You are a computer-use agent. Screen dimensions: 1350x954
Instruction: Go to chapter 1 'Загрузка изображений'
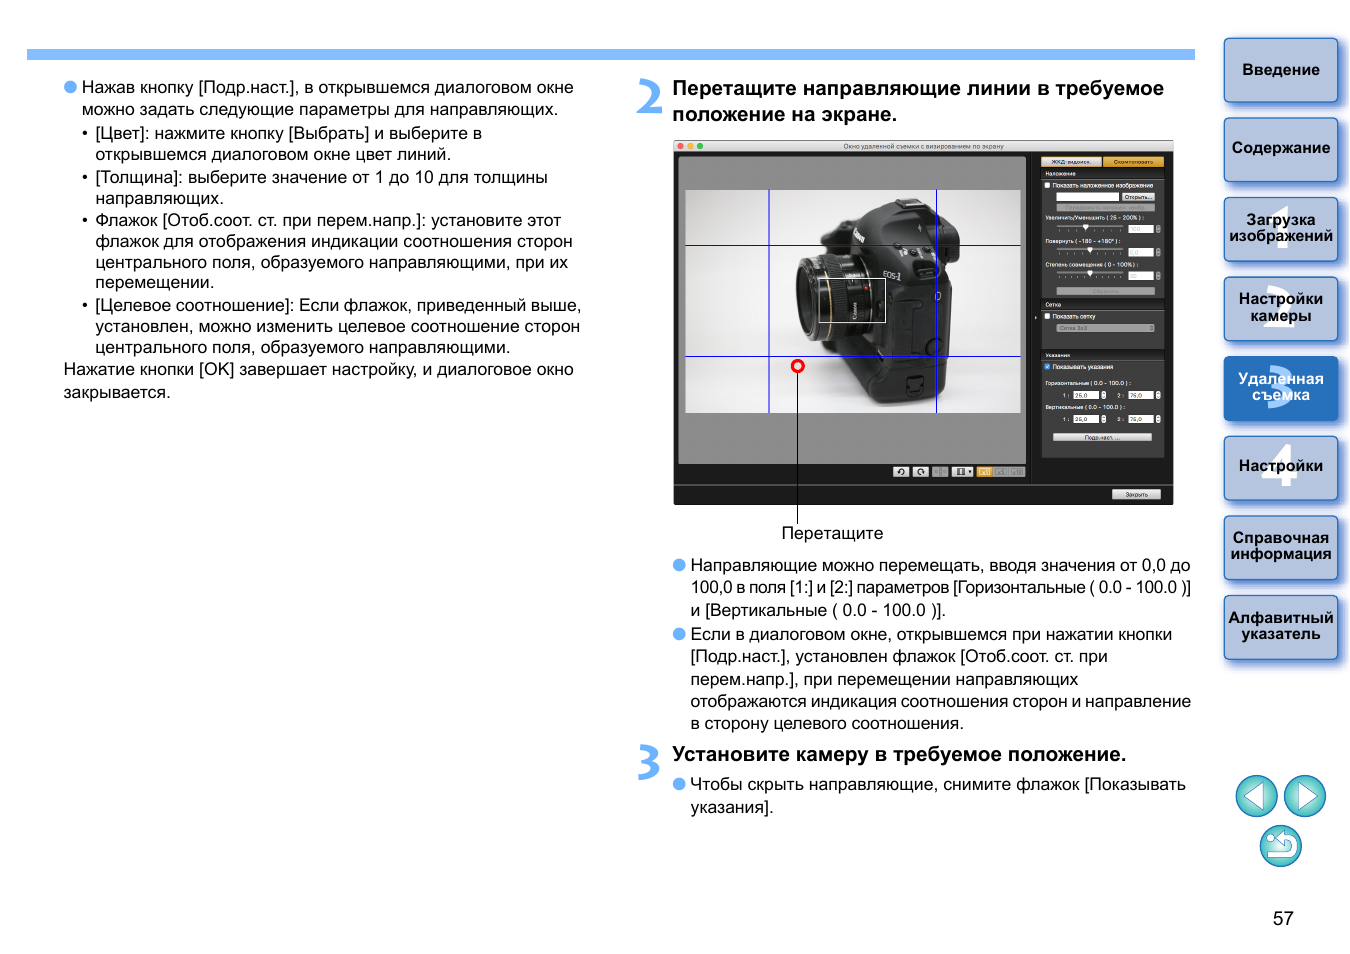pyautogui.click(x=1281, y=228)
